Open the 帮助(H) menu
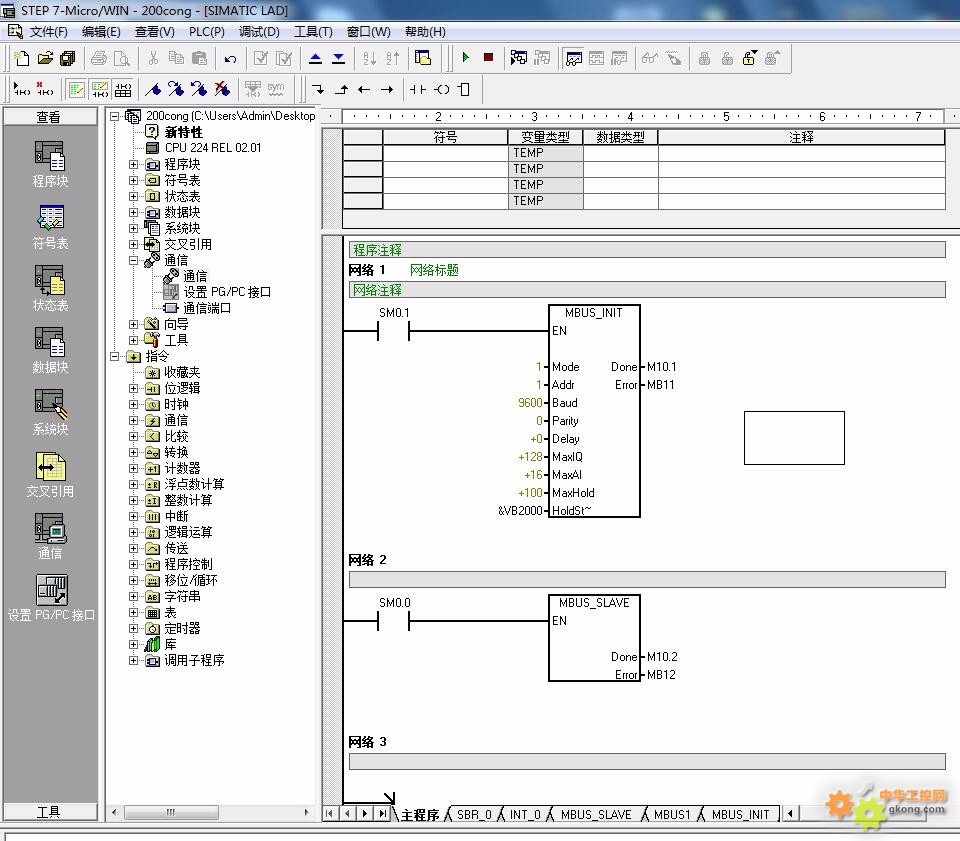 (425, 32)
